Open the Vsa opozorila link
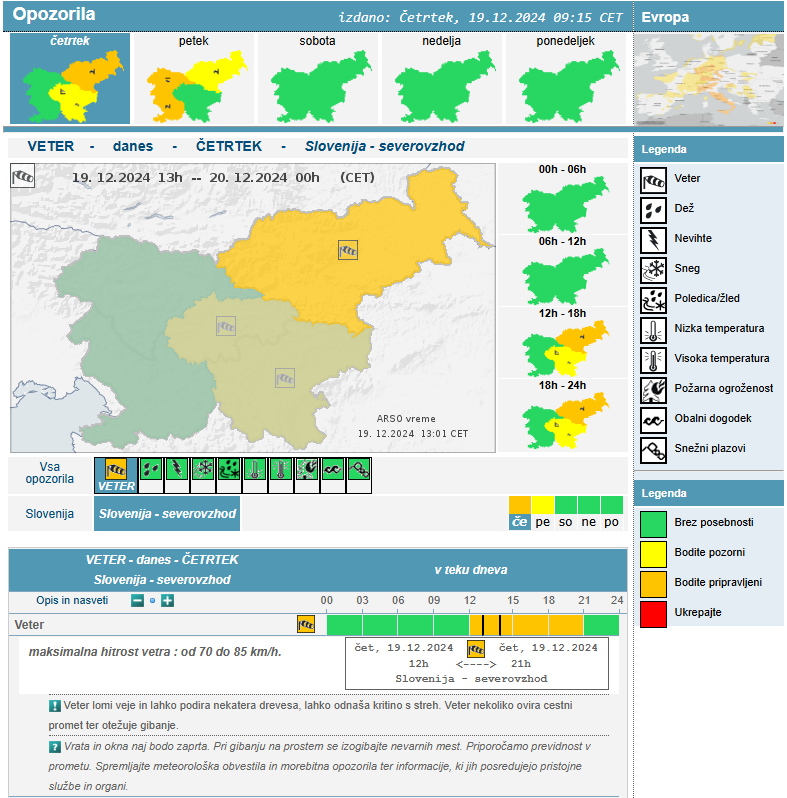This screenshot has height=798, width=787. (x=50, y=472)
